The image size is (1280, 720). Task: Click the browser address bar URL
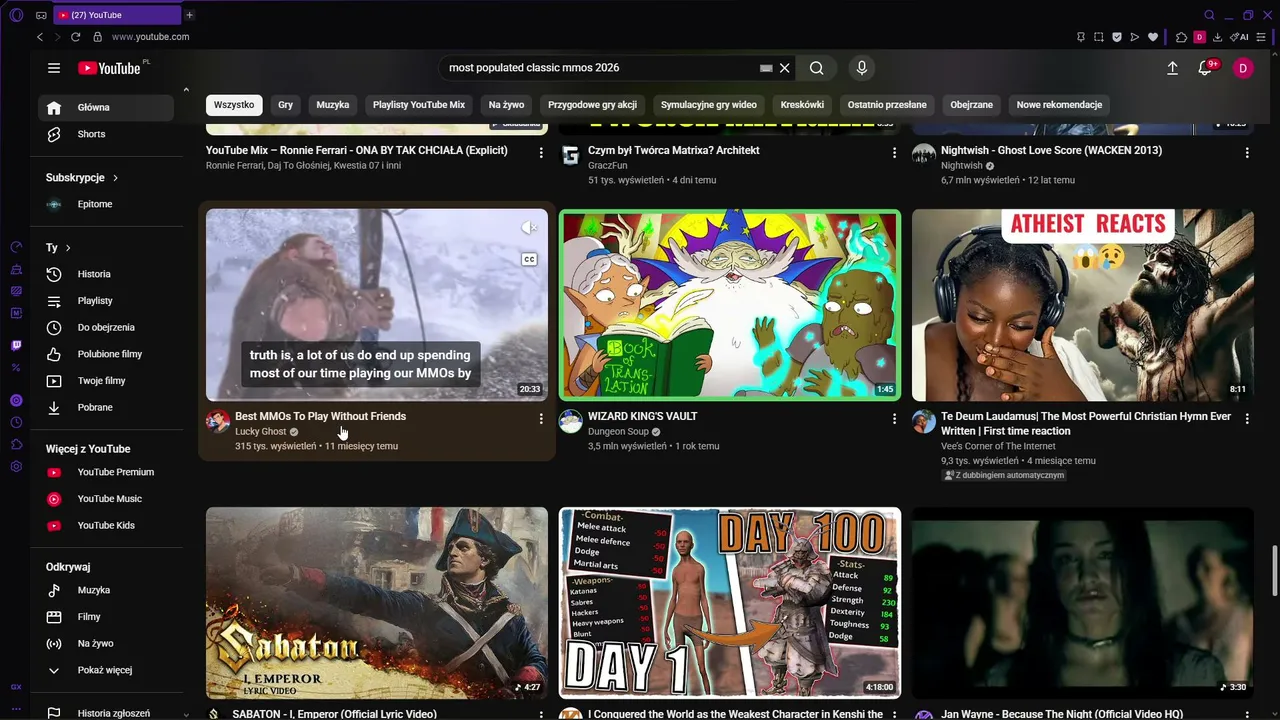point(150,37)
